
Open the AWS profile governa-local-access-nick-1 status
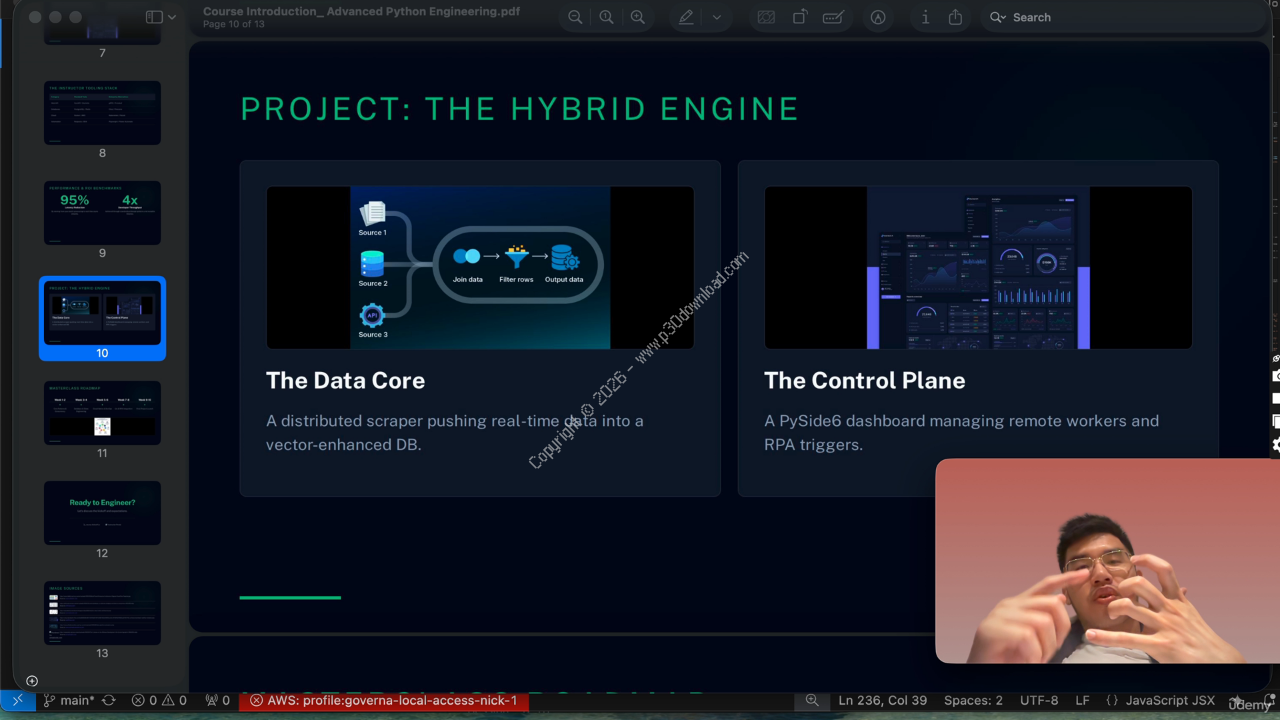(x=384, y=700)
